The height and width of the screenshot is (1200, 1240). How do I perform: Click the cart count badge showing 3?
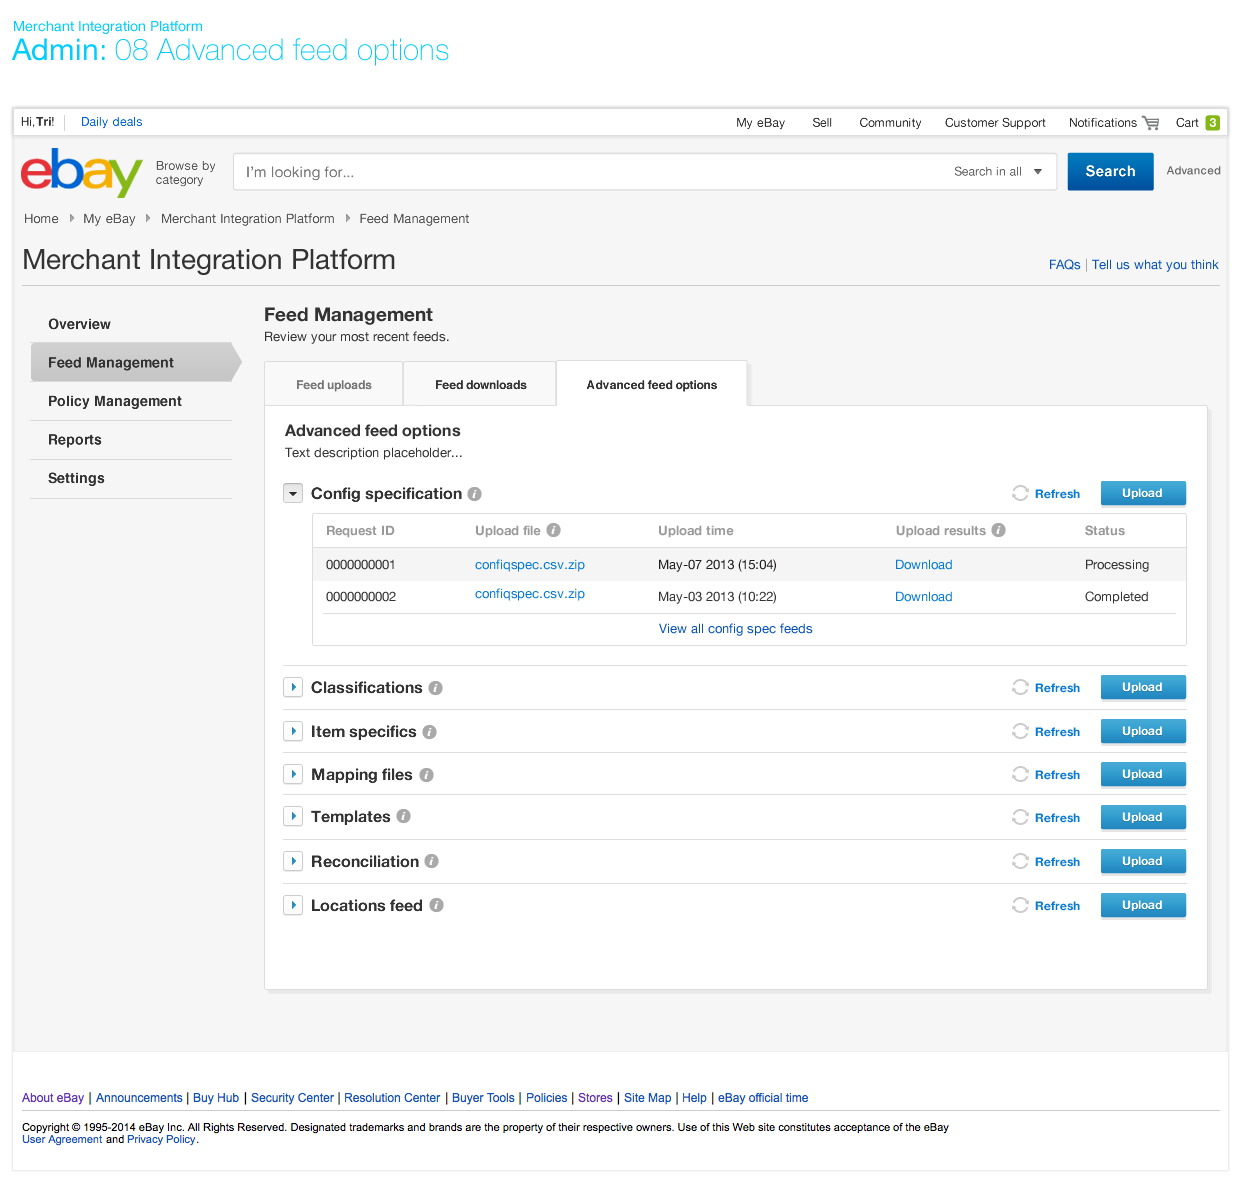(x=1212, y=123)
